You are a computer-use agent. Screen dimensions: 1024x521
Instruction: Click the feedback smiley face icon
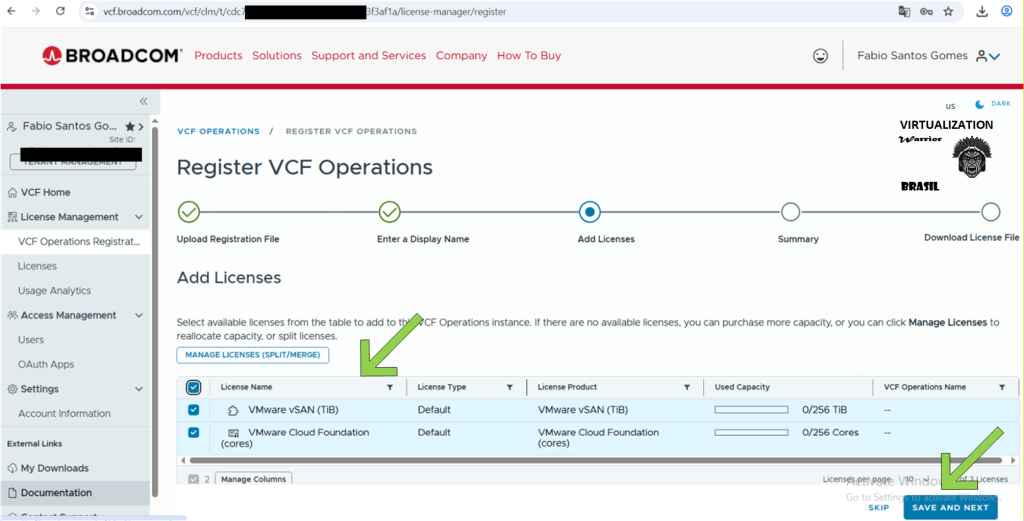(x=821, y=56)
